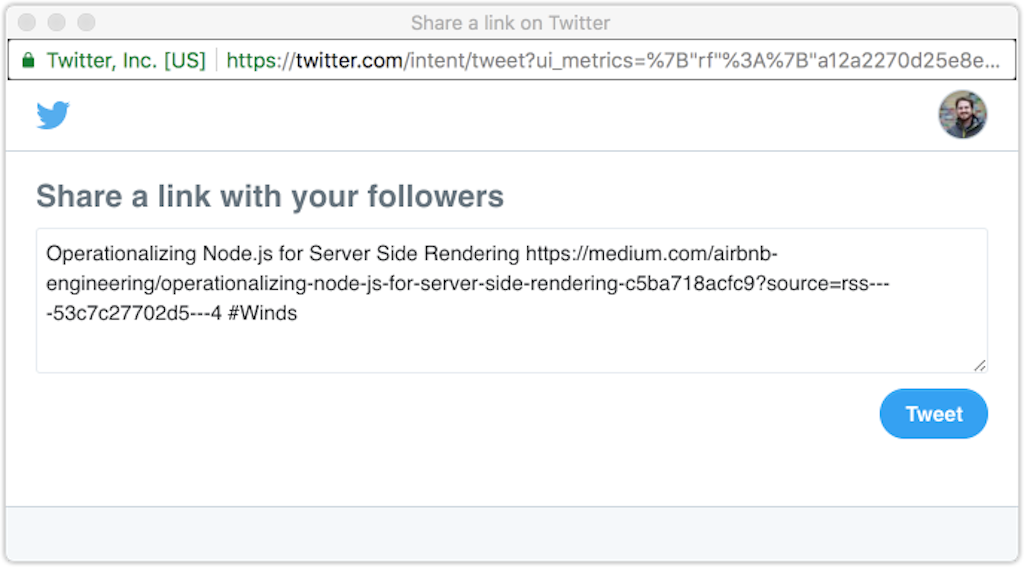This screenshot has height=567, width=1024.
Task: Click the empty area at the bottom of the tweet box
Action: [x=500, y=350]
